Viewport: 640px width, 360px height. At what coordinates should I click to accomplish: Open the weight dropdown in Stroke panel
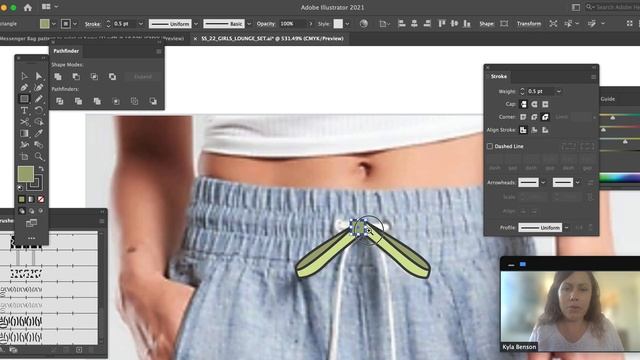(x=559, y=91)
